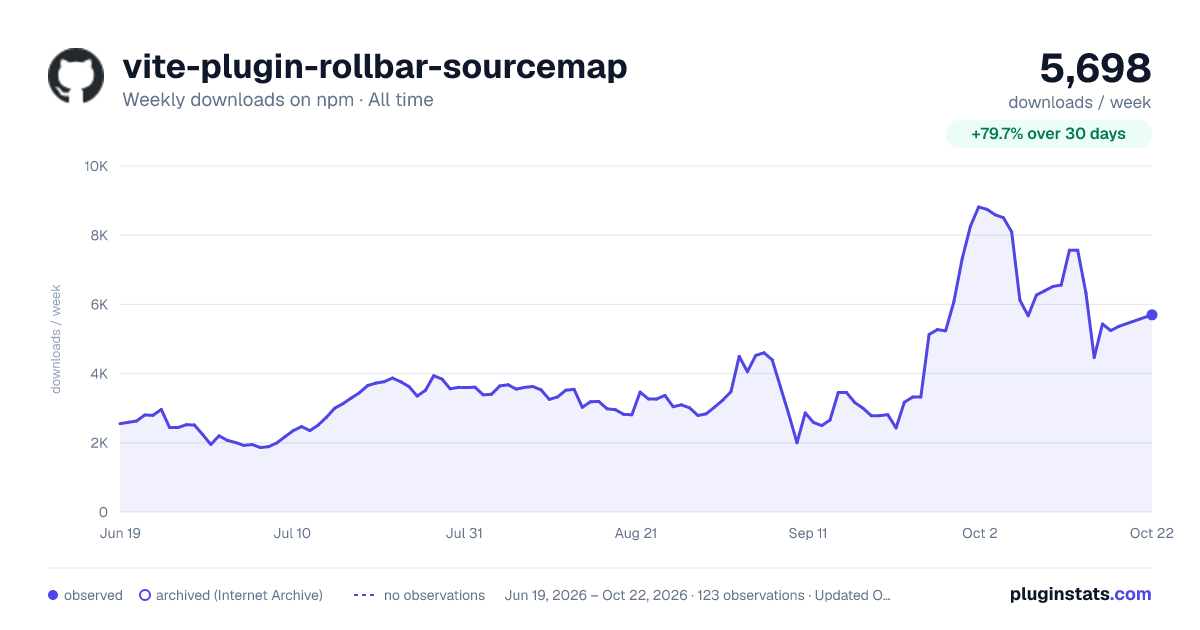
Task: Click the Sep 11 x-axis label
Action: click(808, 533)
